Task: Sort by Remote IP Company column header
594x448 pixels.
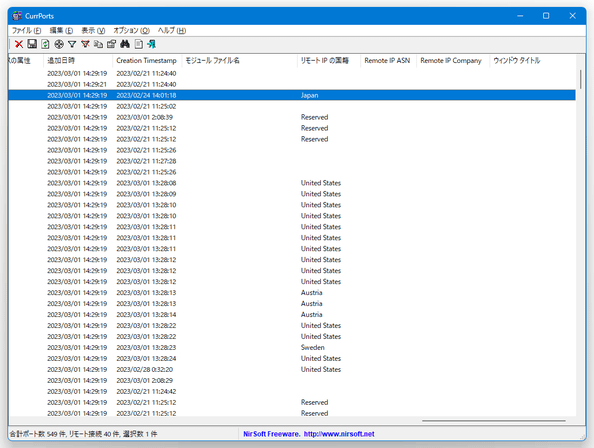Action: 452,61
